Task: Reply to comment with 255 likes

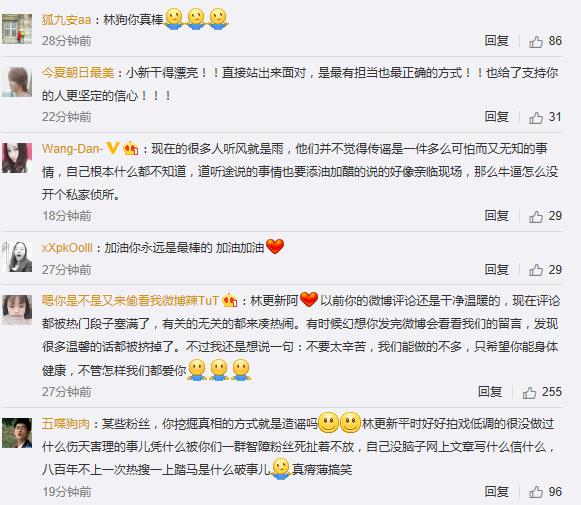Action: (x=490, y=392)
